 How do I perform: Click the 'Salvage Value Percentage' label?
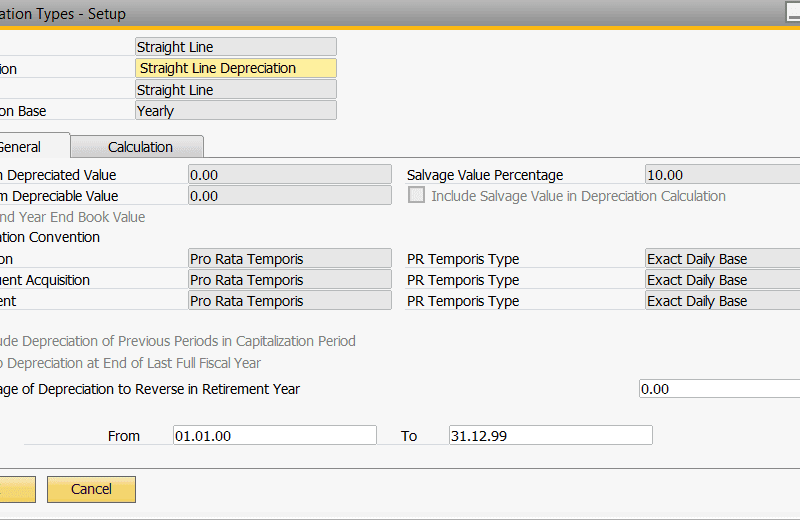point(485,175)
